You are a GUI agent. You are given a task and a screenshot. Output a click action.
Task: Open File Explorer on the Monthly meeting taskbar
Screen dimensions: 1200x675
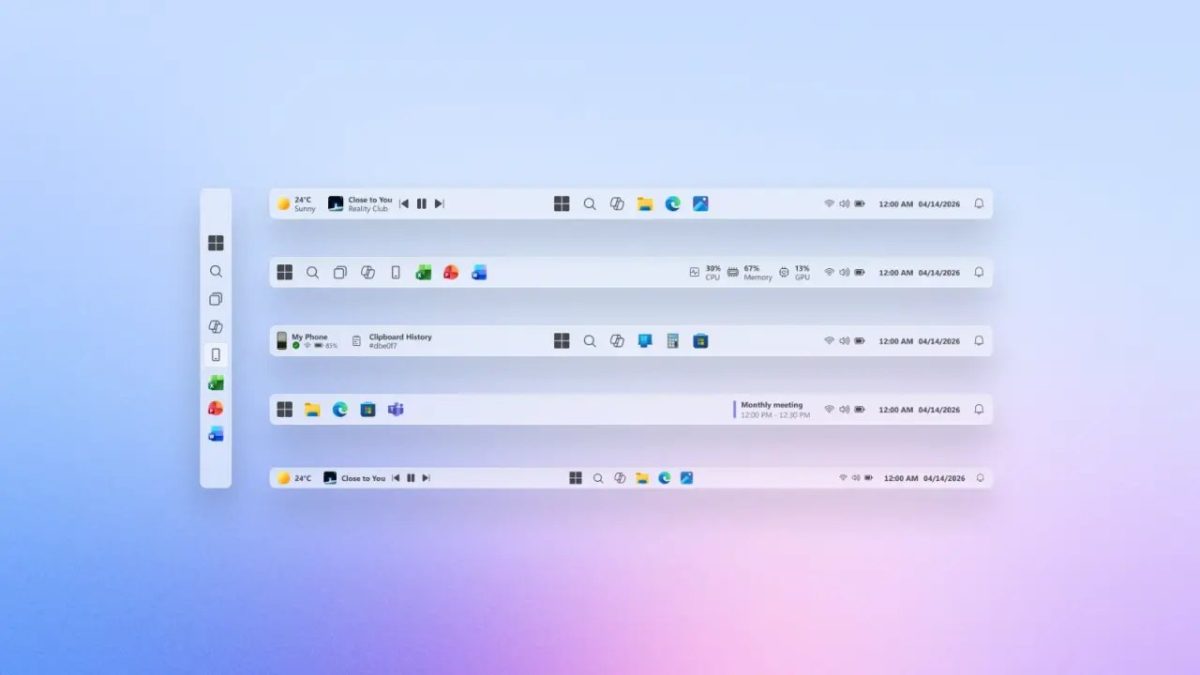[312, 409]
